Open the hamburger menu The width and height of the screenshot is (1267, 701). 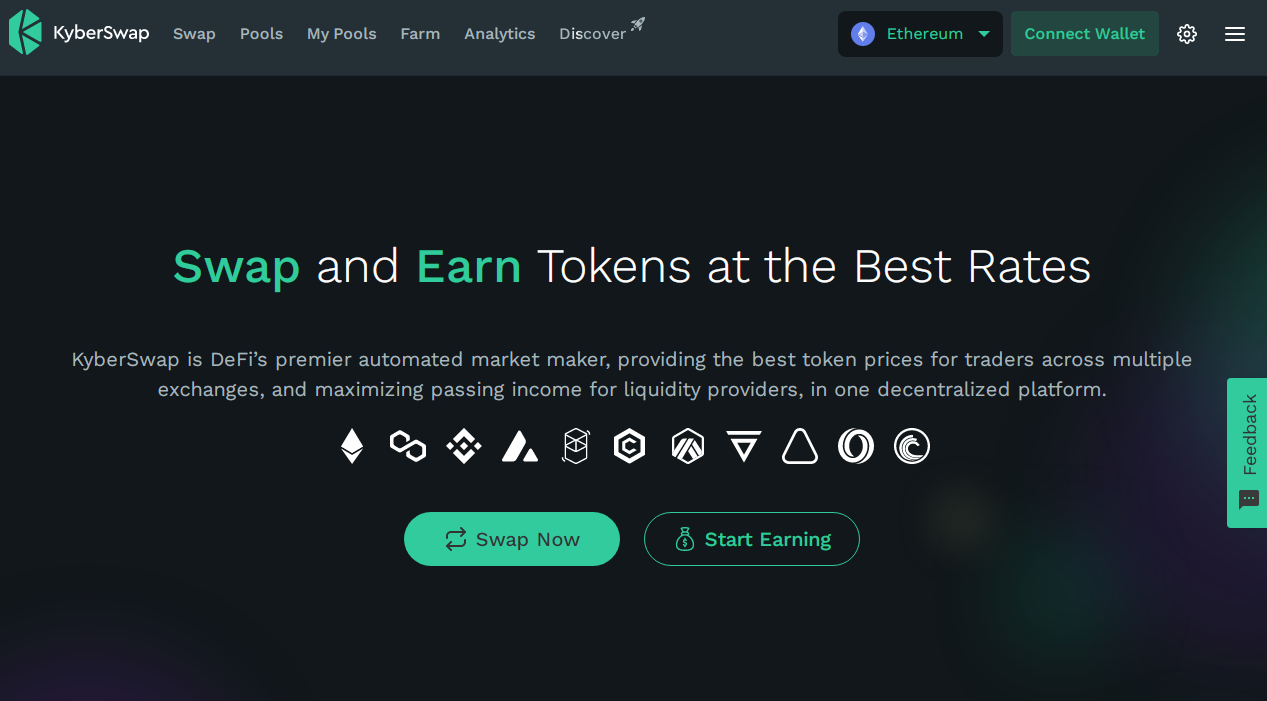pos(1235,34)
